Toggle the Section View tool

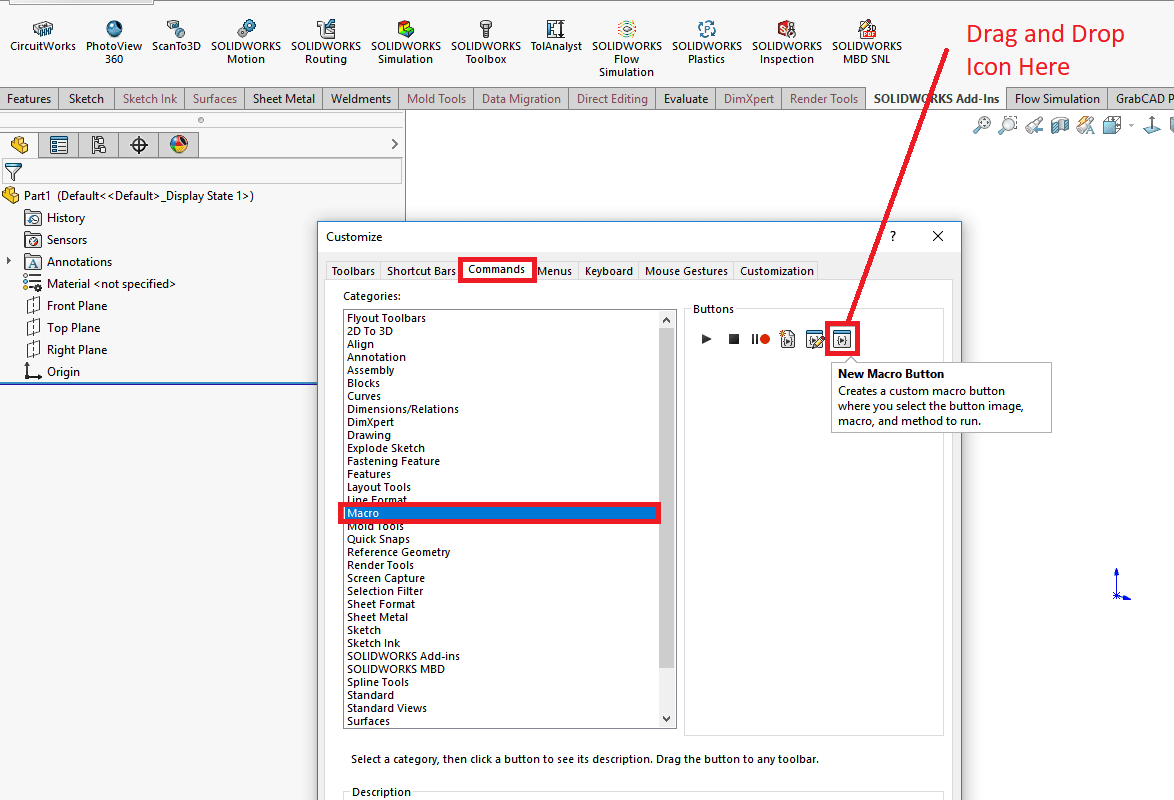(1059, 125)
